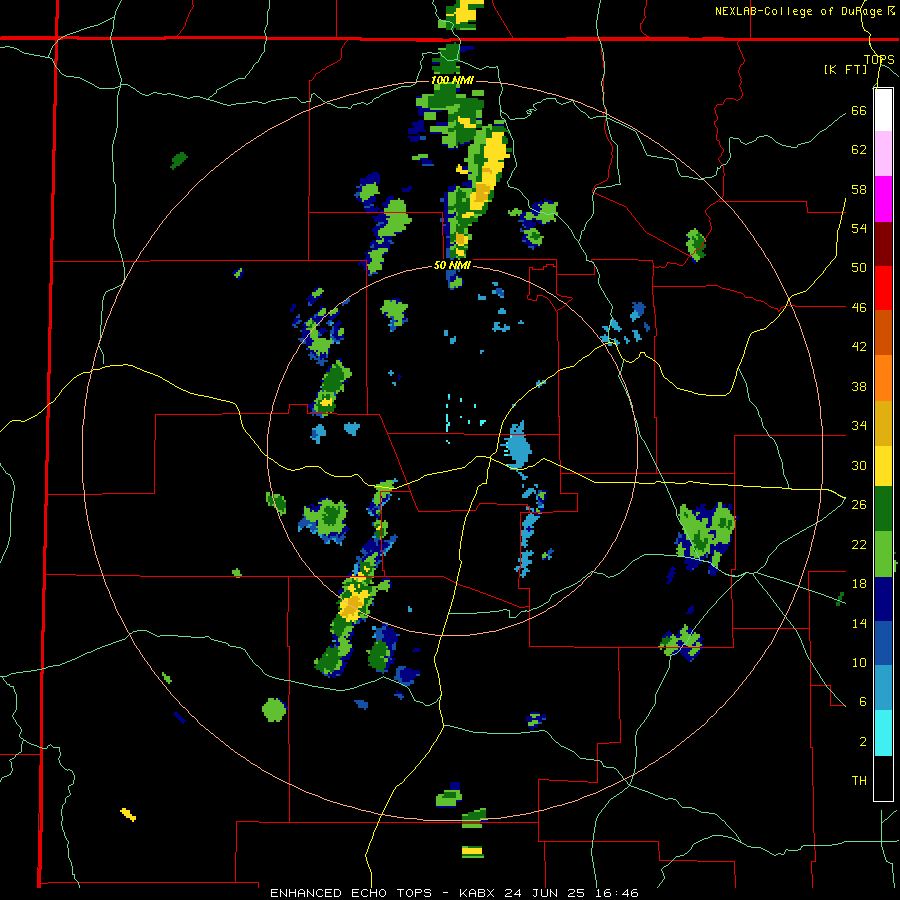The width and height of the screenshot is (900, 900).
Task: Select the light pink legend swatch
Action: 883,153
